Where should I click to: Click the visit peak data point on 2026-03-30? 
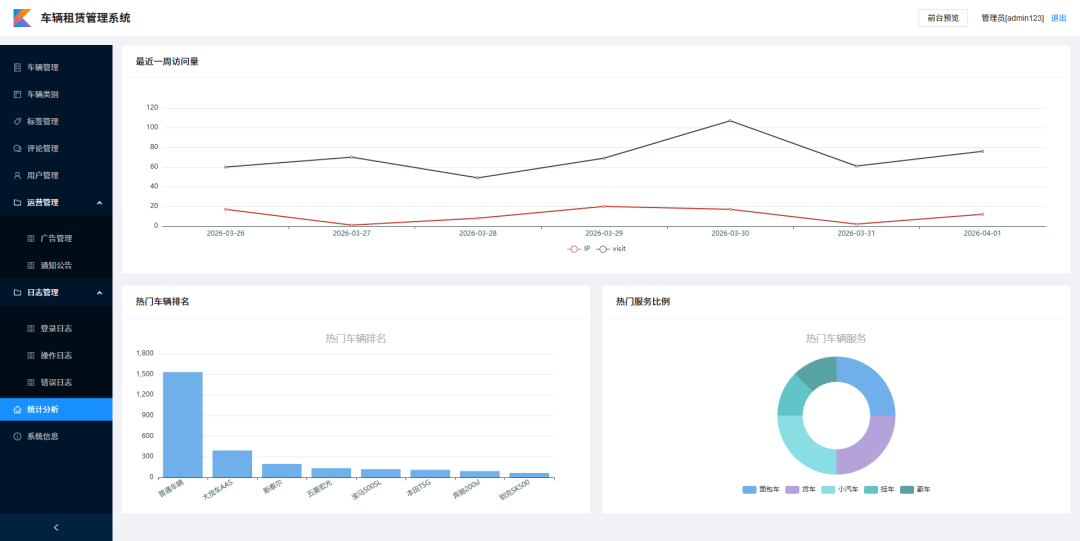[x=730, y=121]
